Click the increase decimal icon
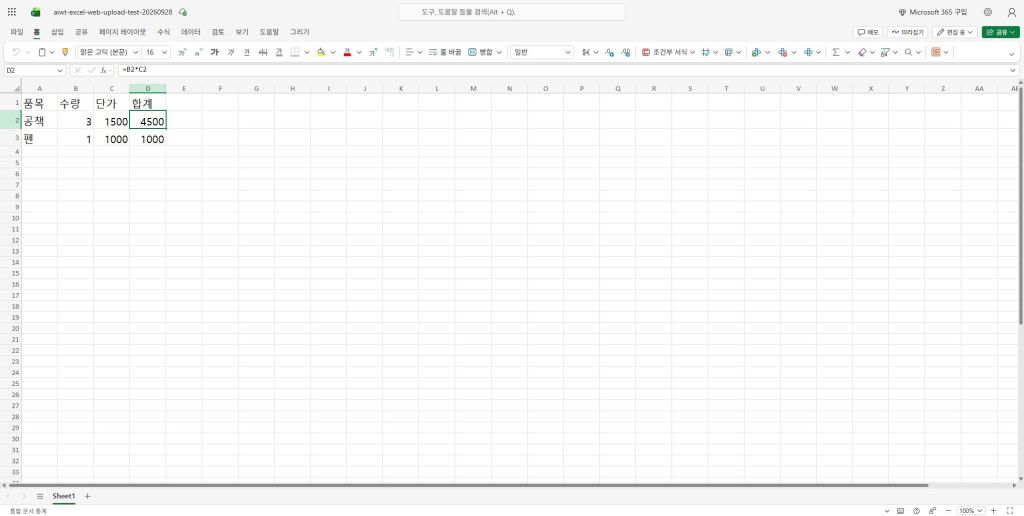This screenshot has width=1024, height=516. tap(609, 52)
